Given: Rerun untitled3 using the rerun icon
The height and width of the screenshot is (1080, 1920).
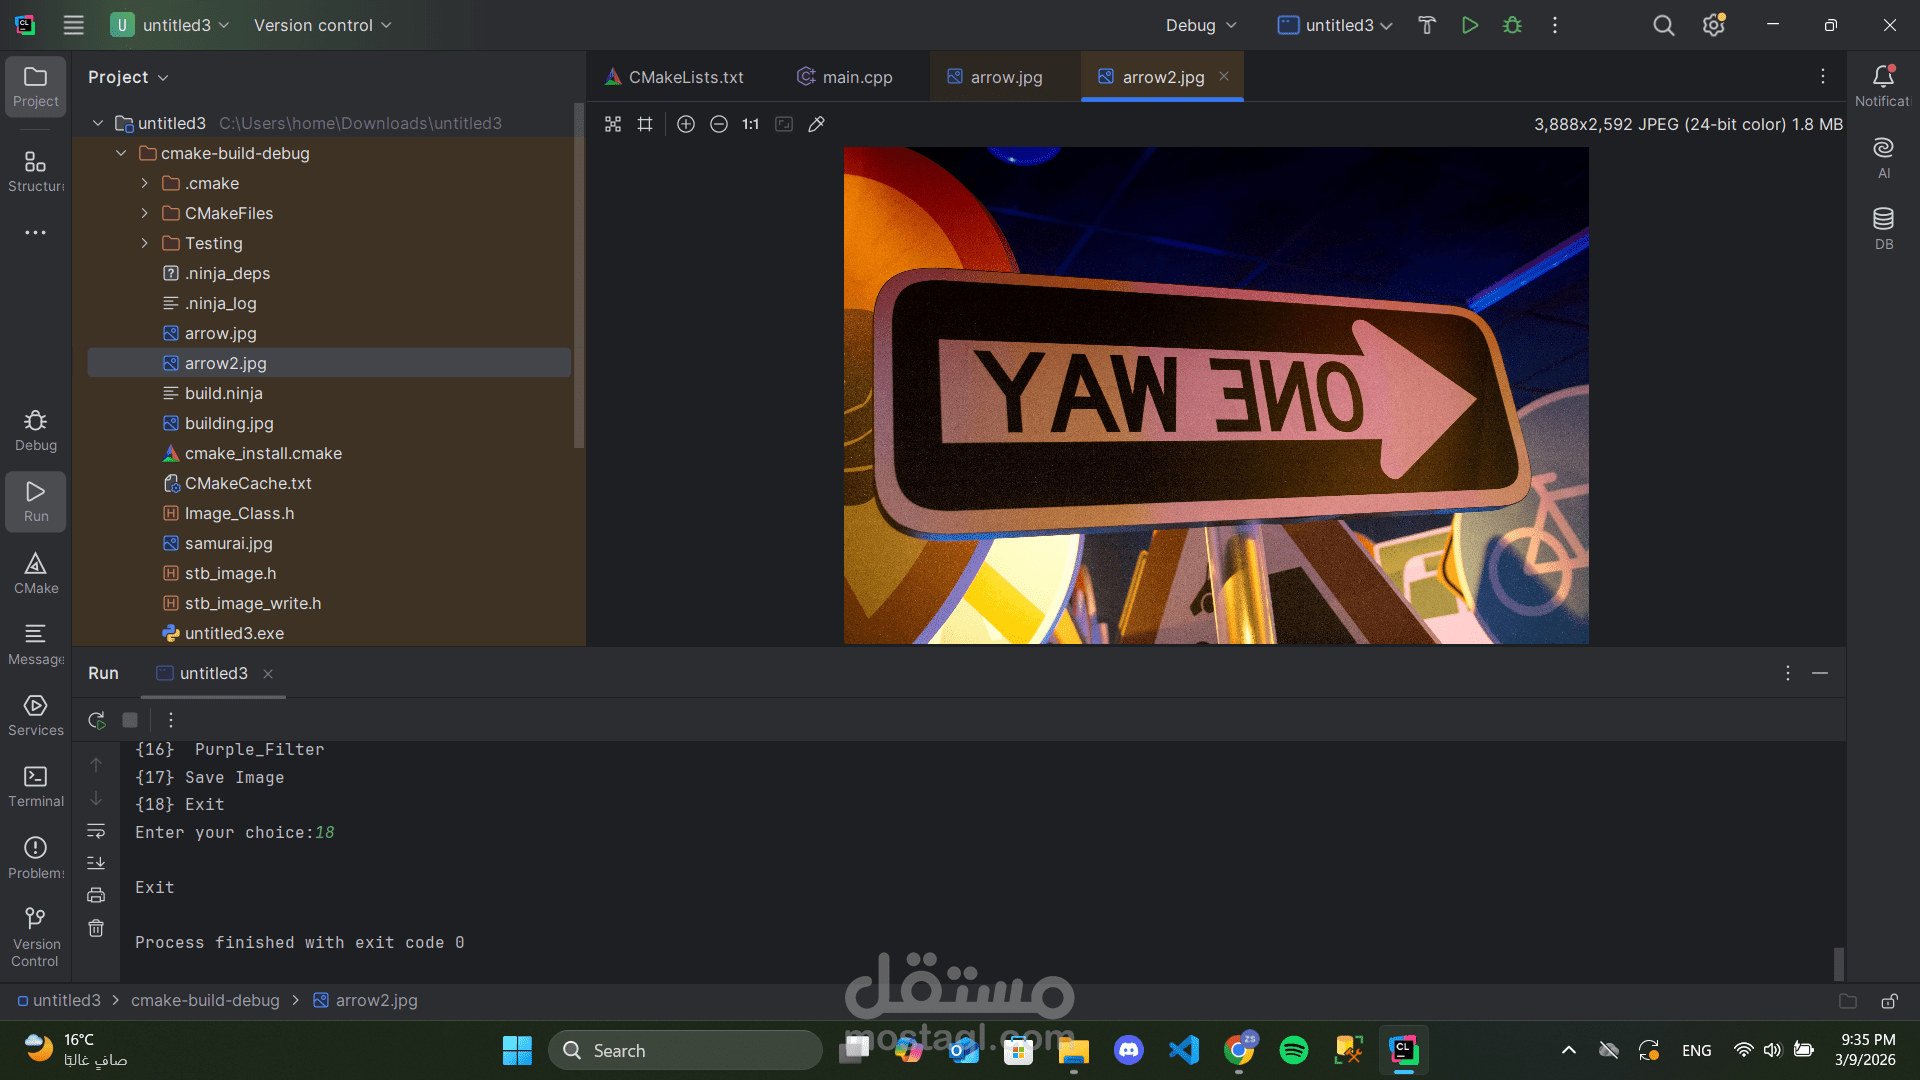Looking at the screenshot, I should point(97,720).
